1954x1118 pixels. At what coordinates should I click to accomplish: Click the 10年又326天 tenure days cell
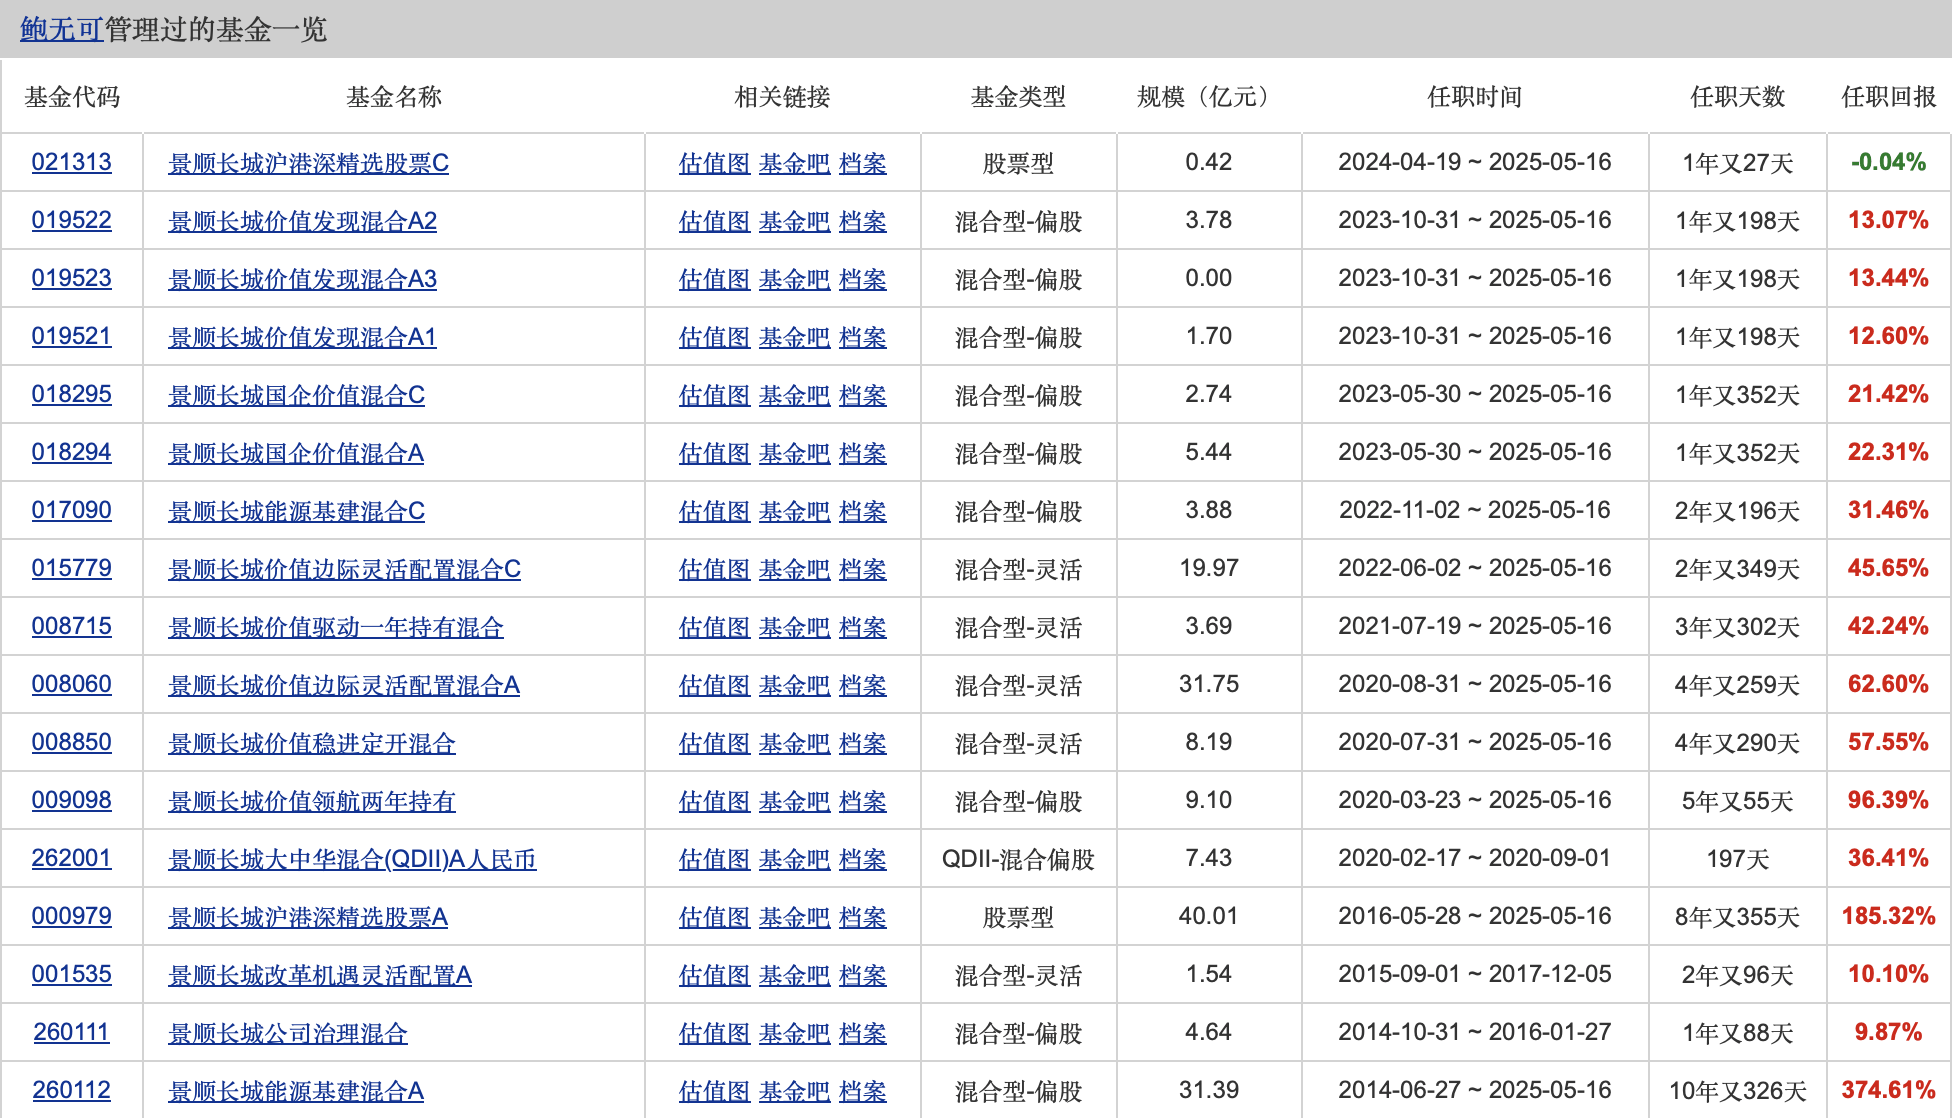(1738, 1091)
